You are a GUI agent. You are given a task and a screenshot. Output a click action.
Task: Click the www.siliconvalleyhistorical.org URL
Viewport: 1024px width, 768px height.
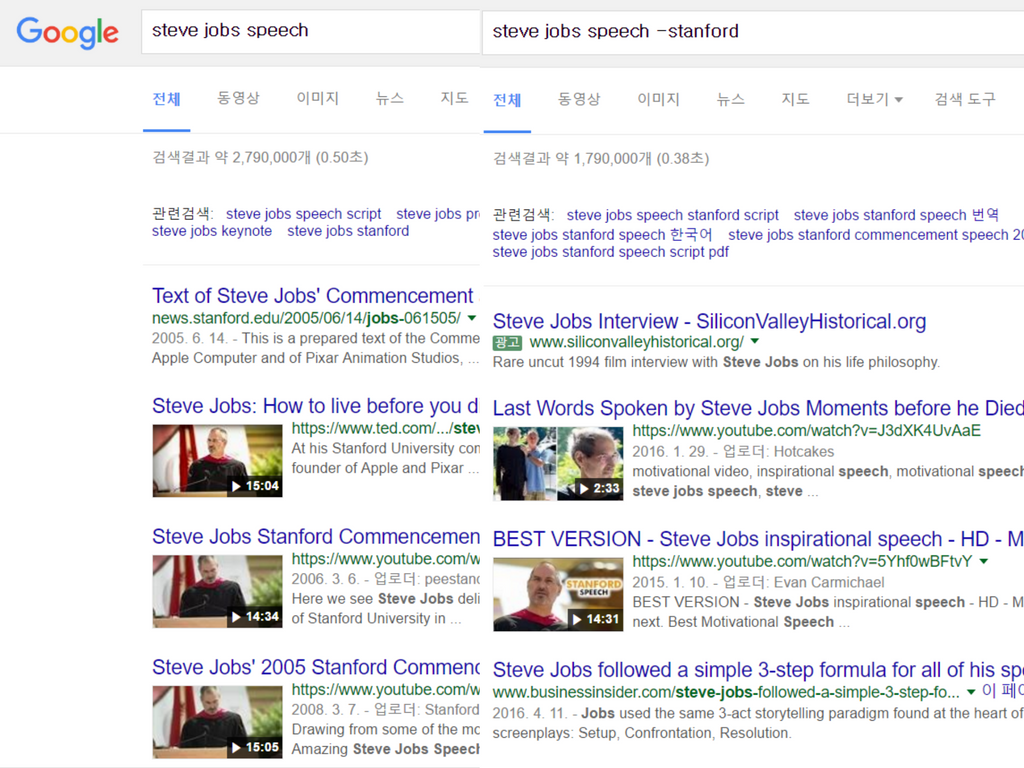tap(636, 342)
